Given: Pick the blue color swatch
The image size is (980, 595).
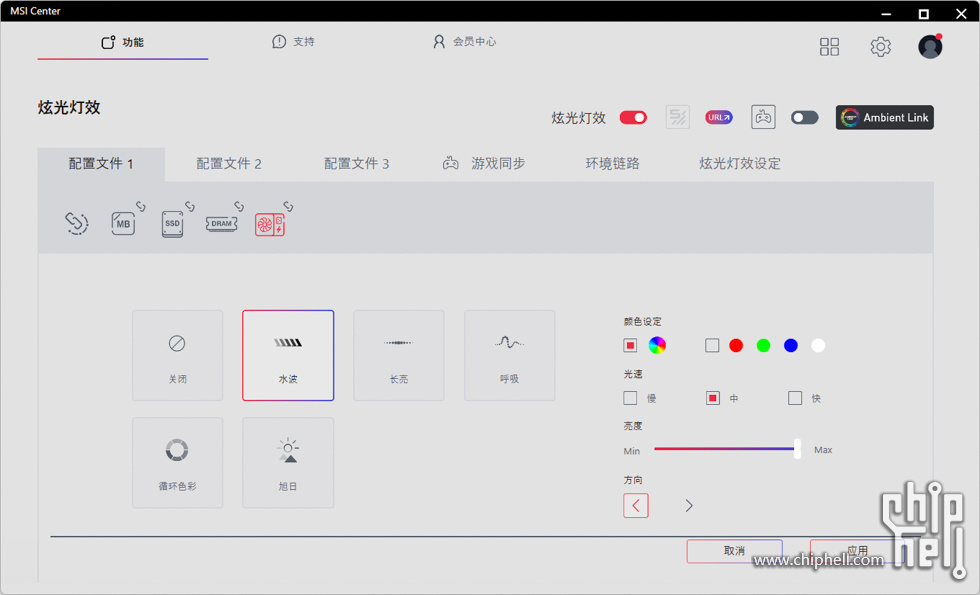Looking at the screenshot, I should (791, 345).
